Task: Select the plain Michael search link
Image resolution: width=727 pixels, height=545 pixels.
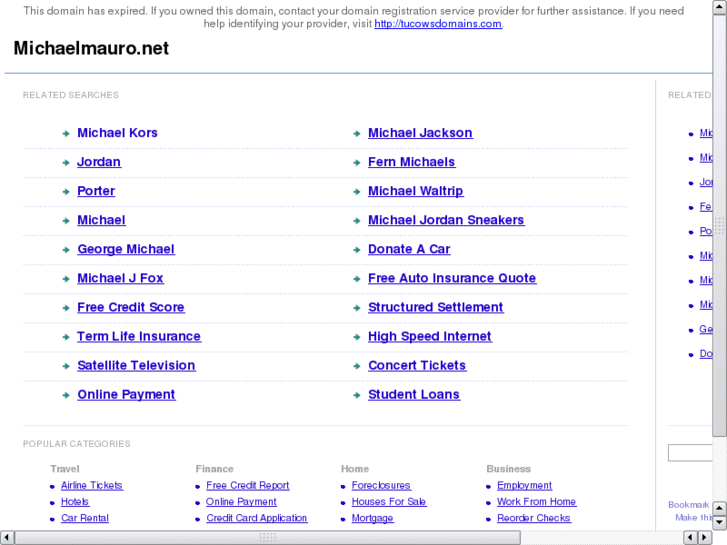Action: point(101,220)
